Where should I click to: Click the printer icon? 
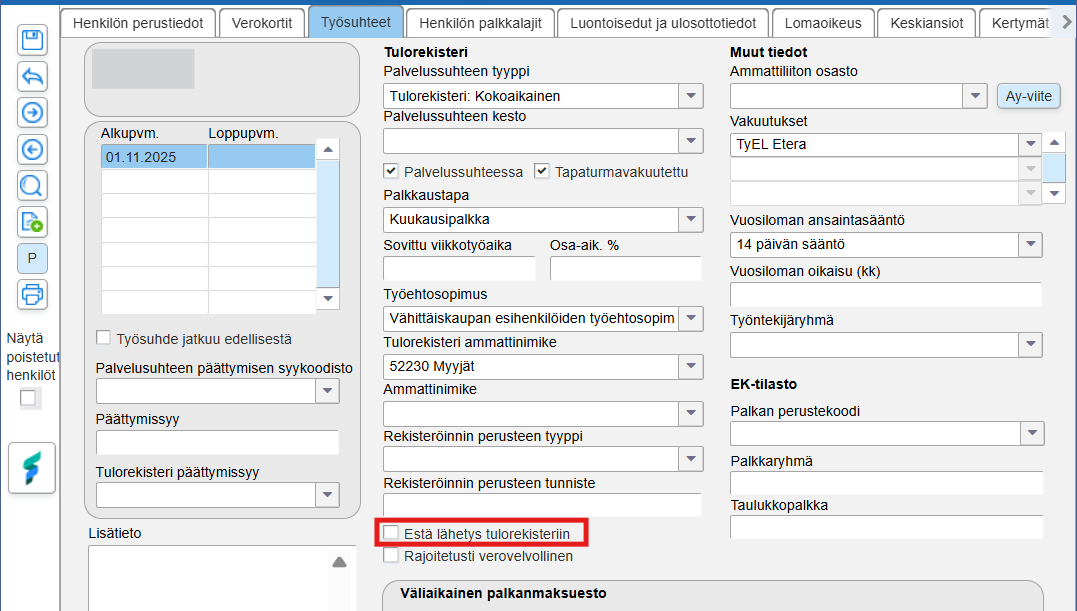[x=32, y=295]
